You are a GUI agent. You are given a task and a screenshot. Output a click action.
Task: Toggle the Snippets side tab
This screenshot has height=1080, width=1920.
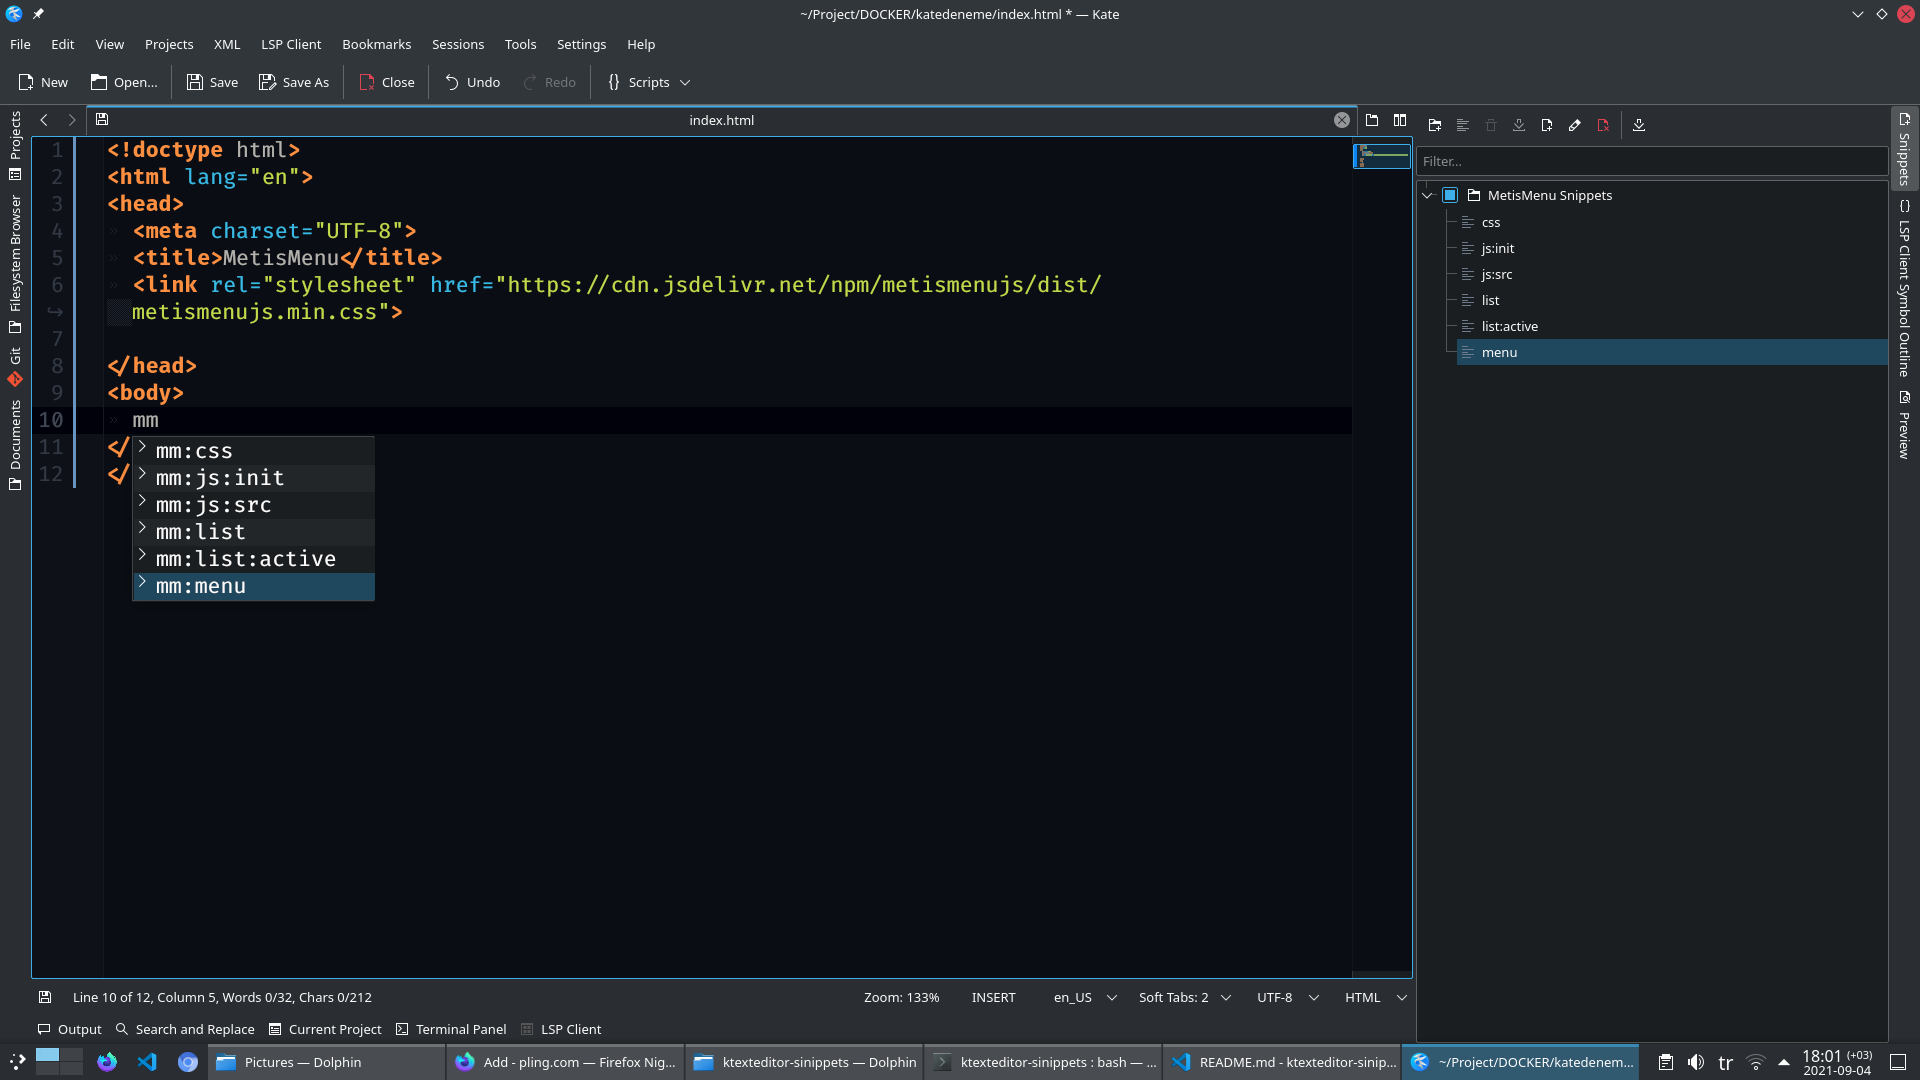tap(1904, 147)
